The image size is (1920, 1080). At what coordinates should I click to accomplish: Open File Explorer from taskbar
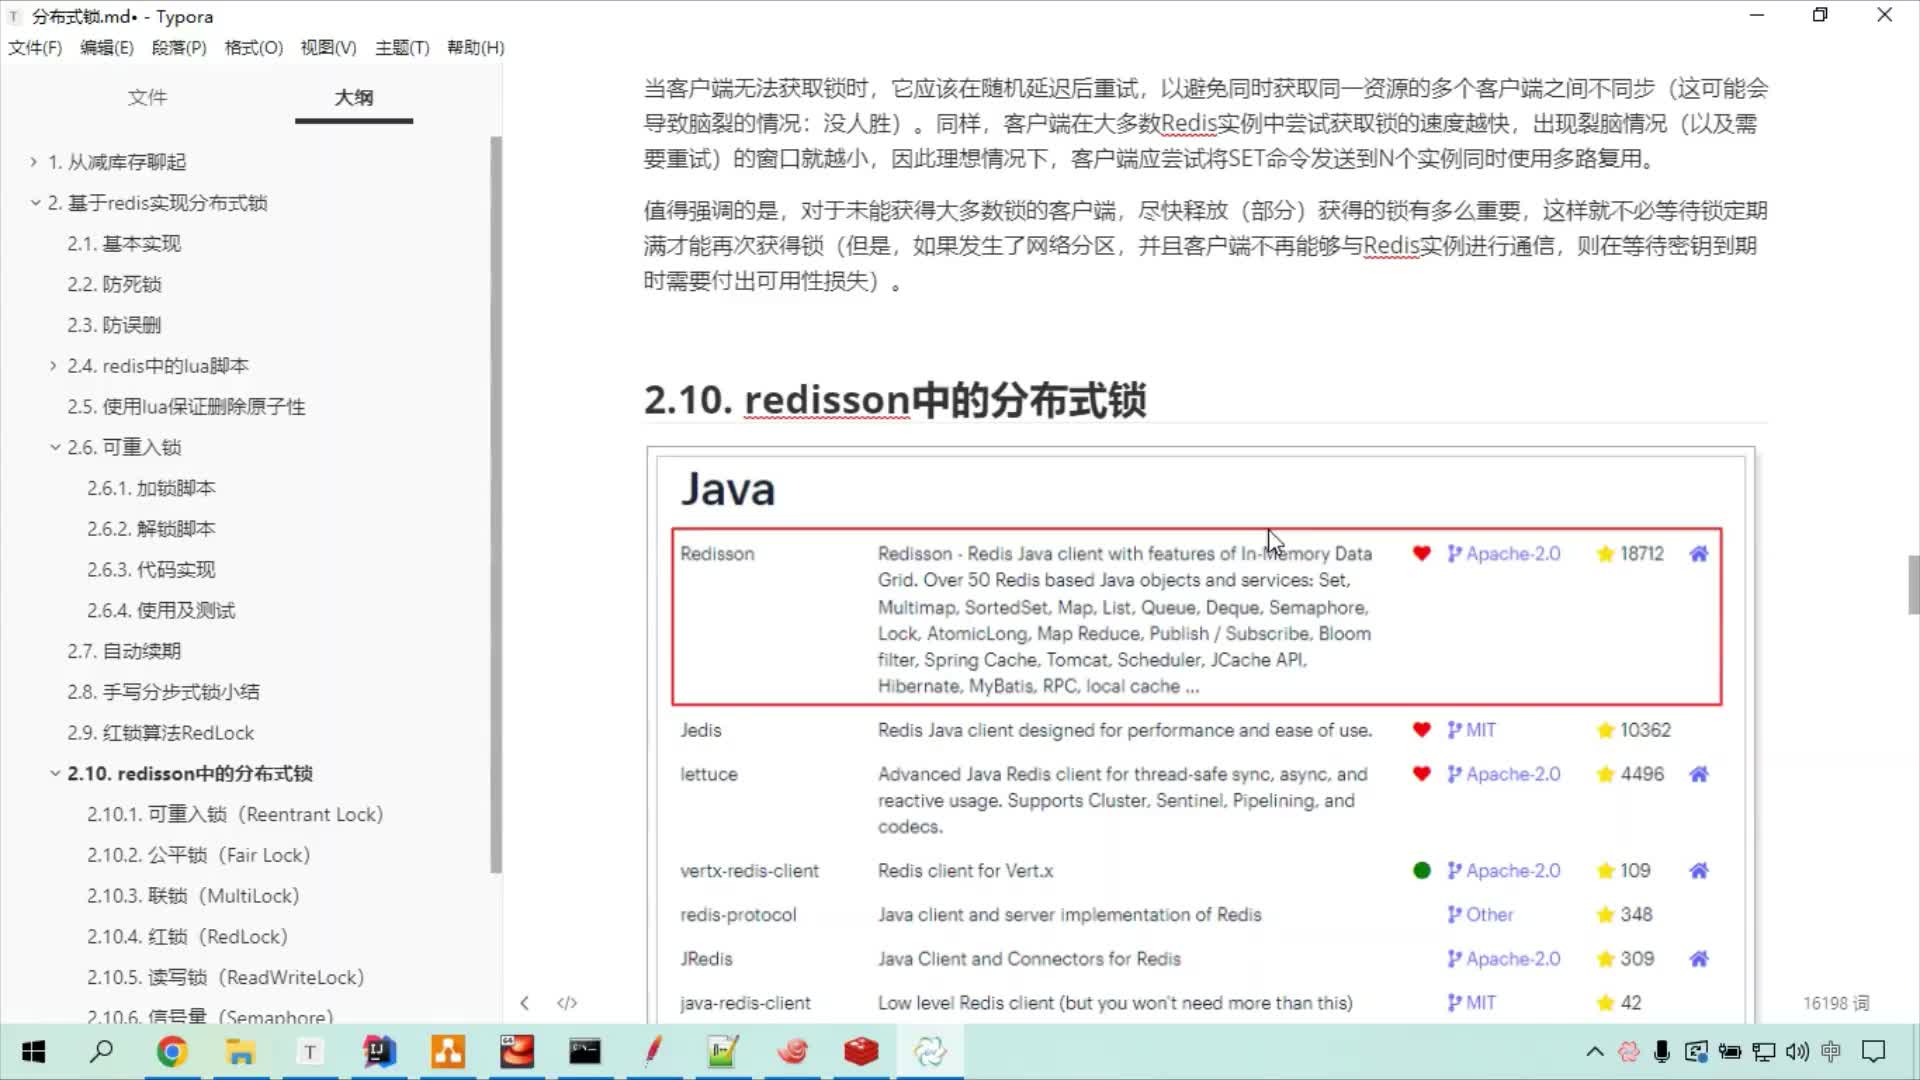click(240, 1052)
